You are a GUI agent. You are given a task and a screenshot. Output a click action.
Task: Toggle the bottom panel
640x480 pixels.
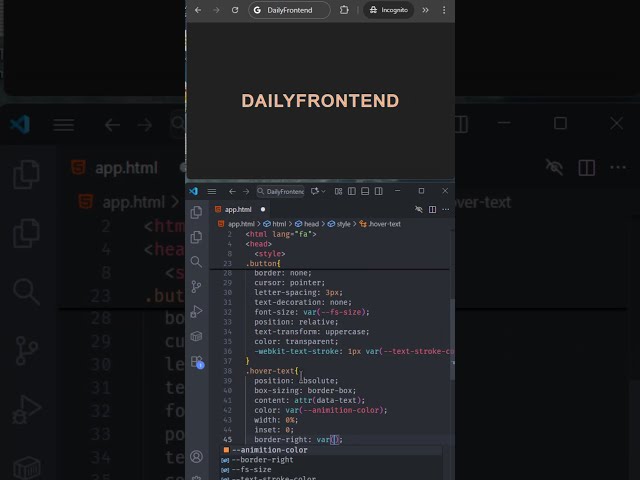pyautogui.click(x=365, y=191)
